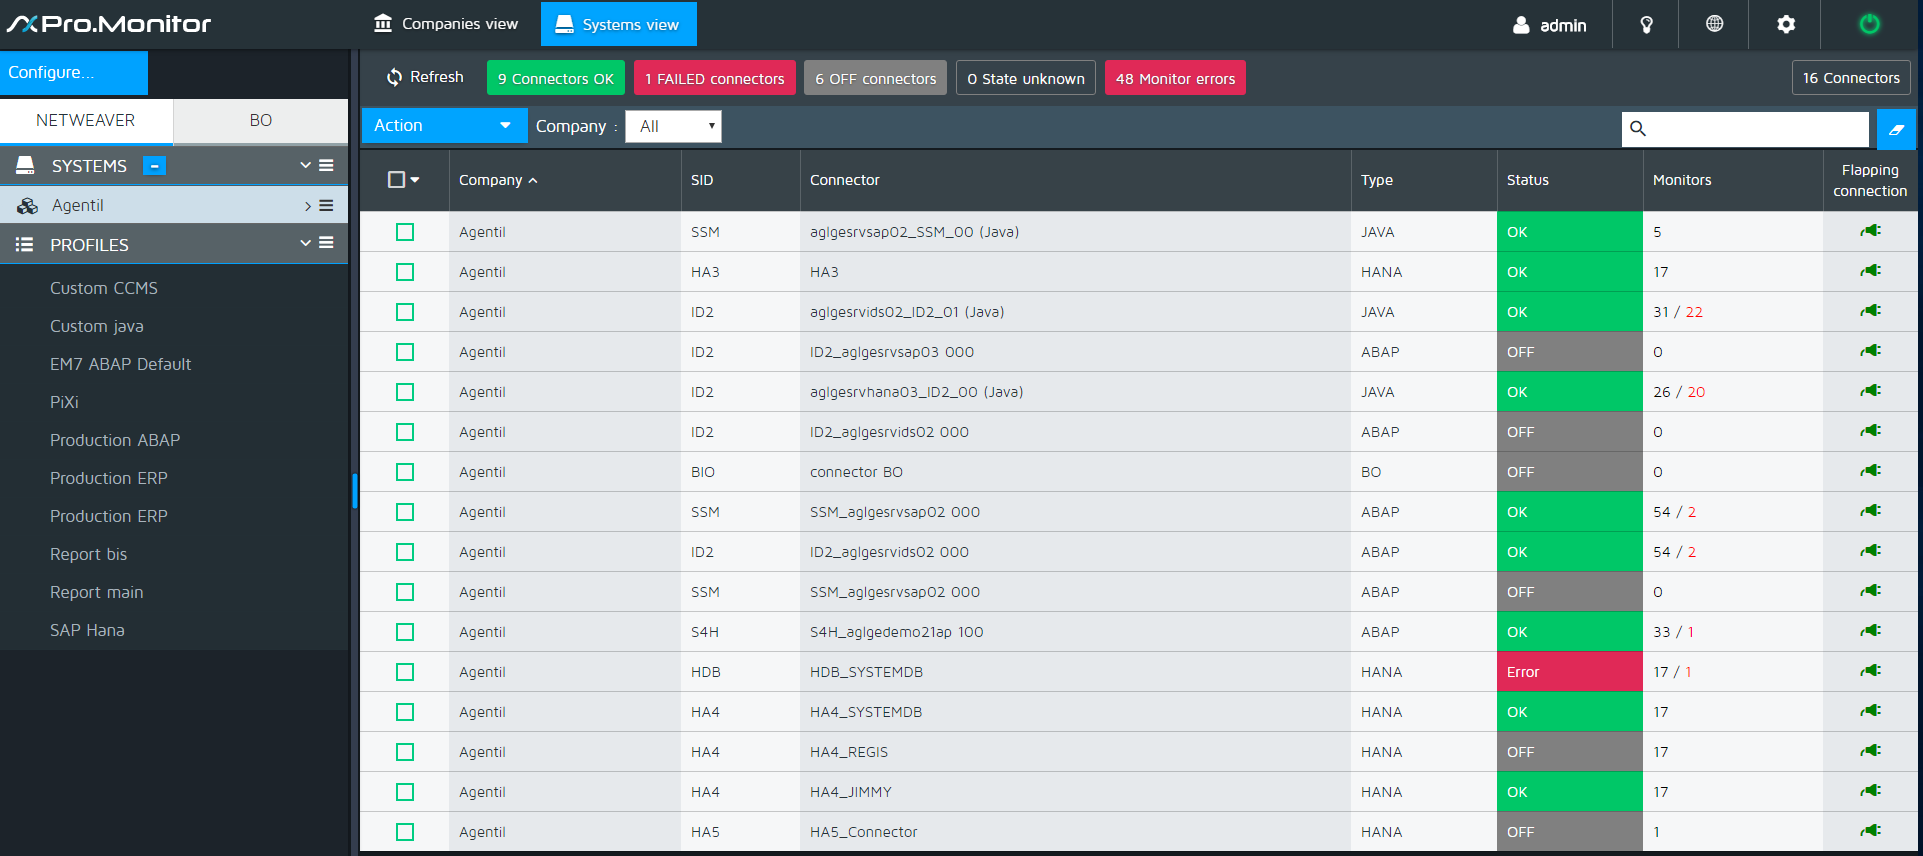
Task: Select checkbox for connector BO row
Action: [405, 472]
